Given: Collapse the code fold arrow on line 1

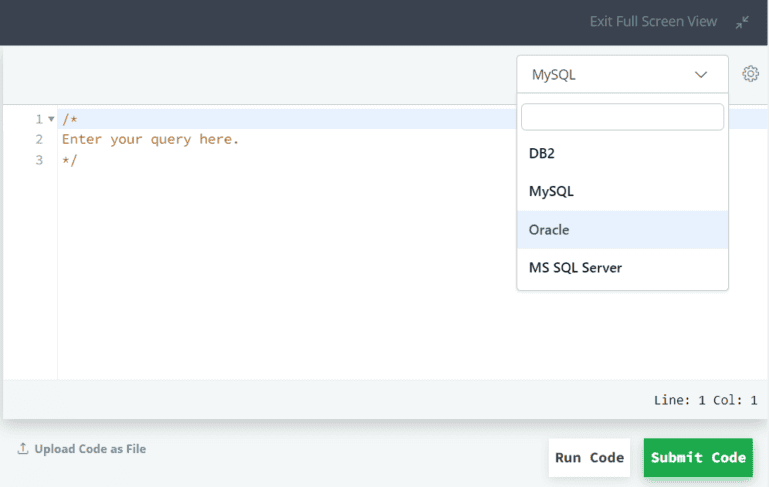Looking at the screenshot, I should (51, 119).
